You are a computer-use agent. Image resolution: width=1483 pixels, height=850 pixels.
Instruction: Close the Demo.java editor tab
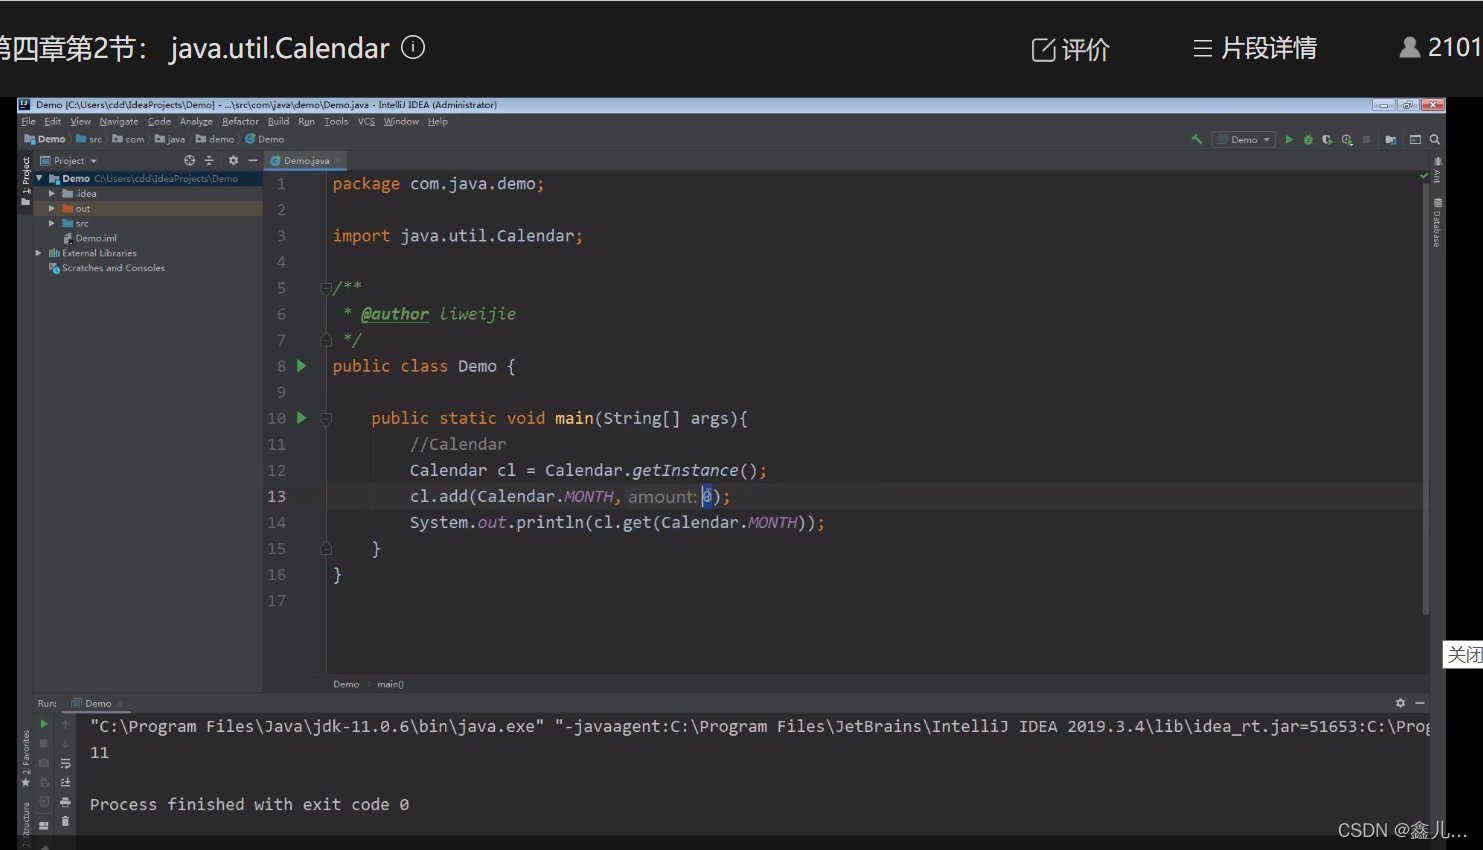338,160
